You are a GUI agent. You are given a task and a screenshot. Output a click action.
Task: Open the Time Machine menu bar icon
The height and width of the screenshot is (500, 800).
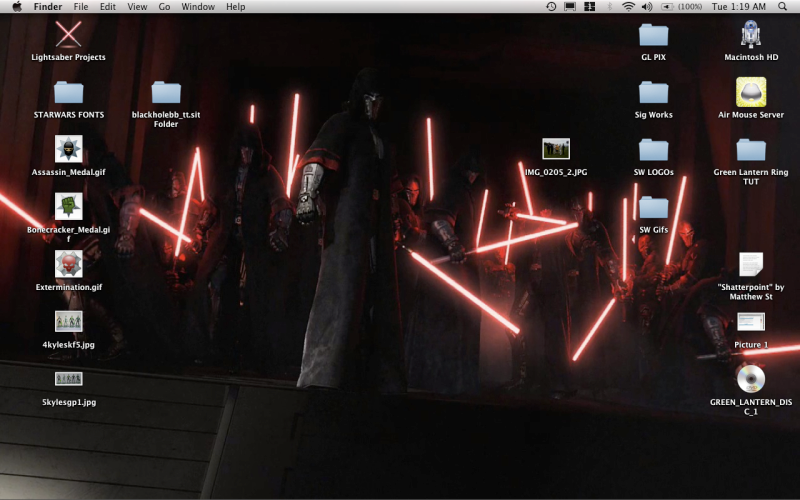coord(551,7)
